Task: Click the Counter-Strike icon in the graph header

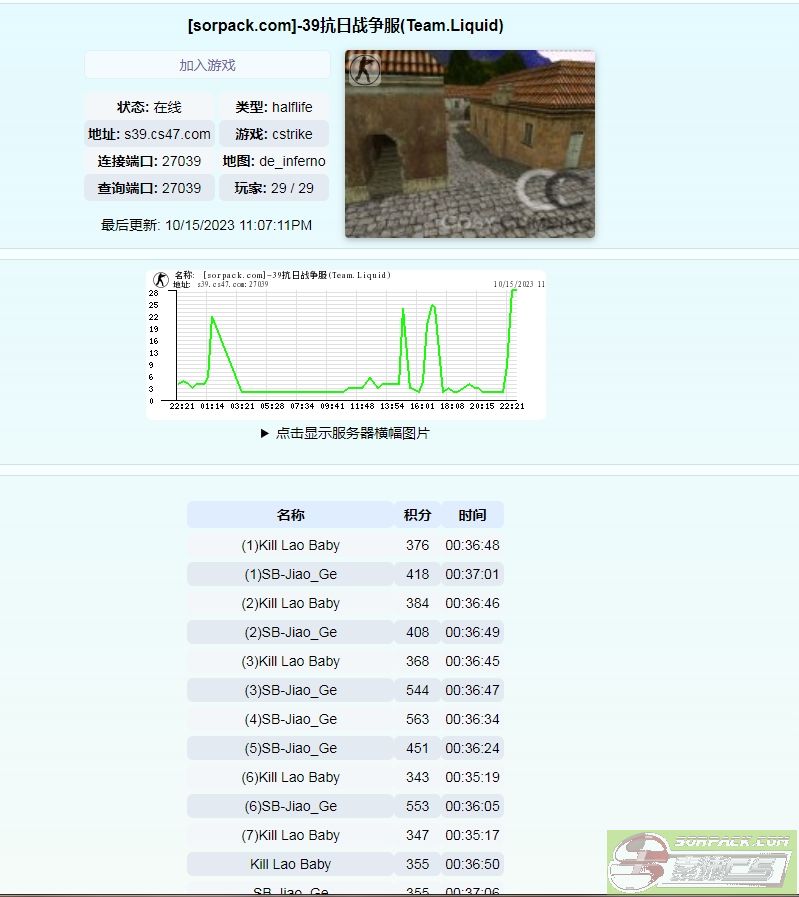Action: click(160, 280)
